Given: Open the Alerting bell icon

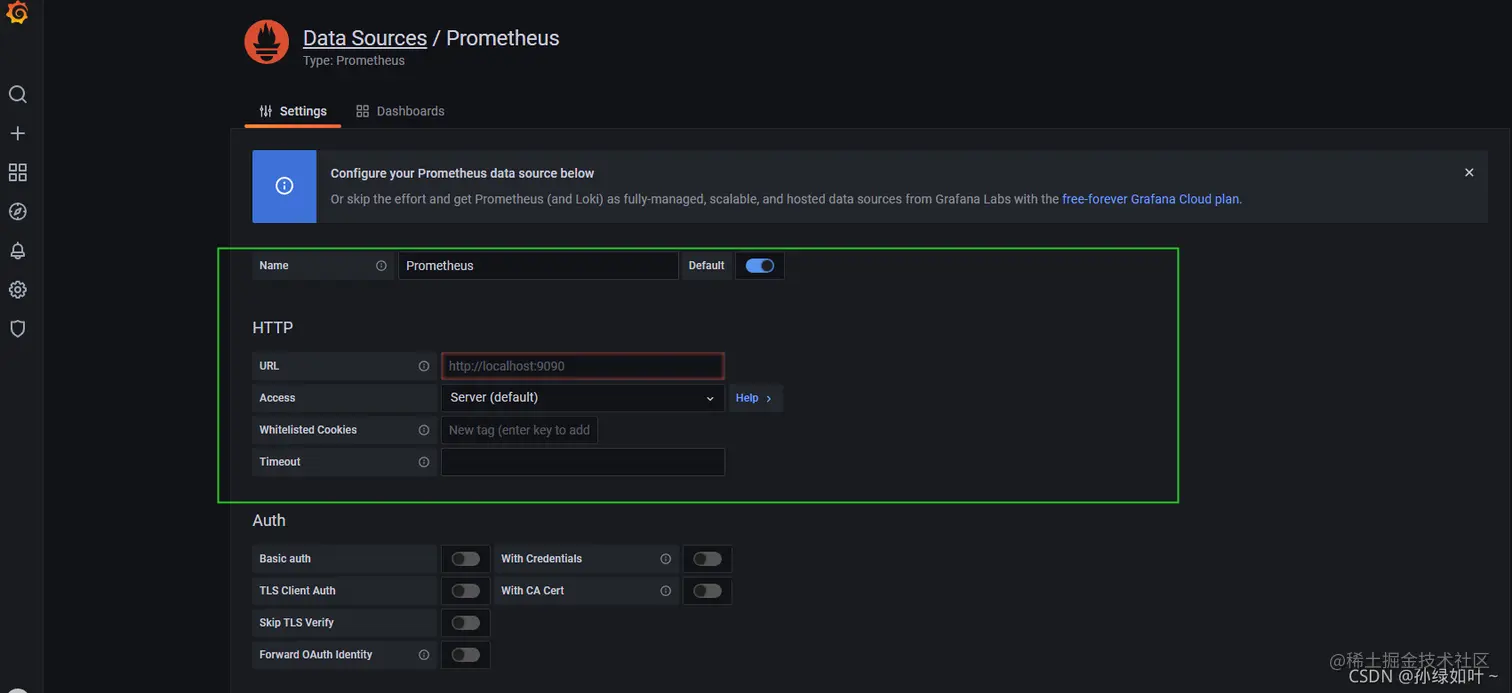Looking at the screenshot, I should (17, 251).
